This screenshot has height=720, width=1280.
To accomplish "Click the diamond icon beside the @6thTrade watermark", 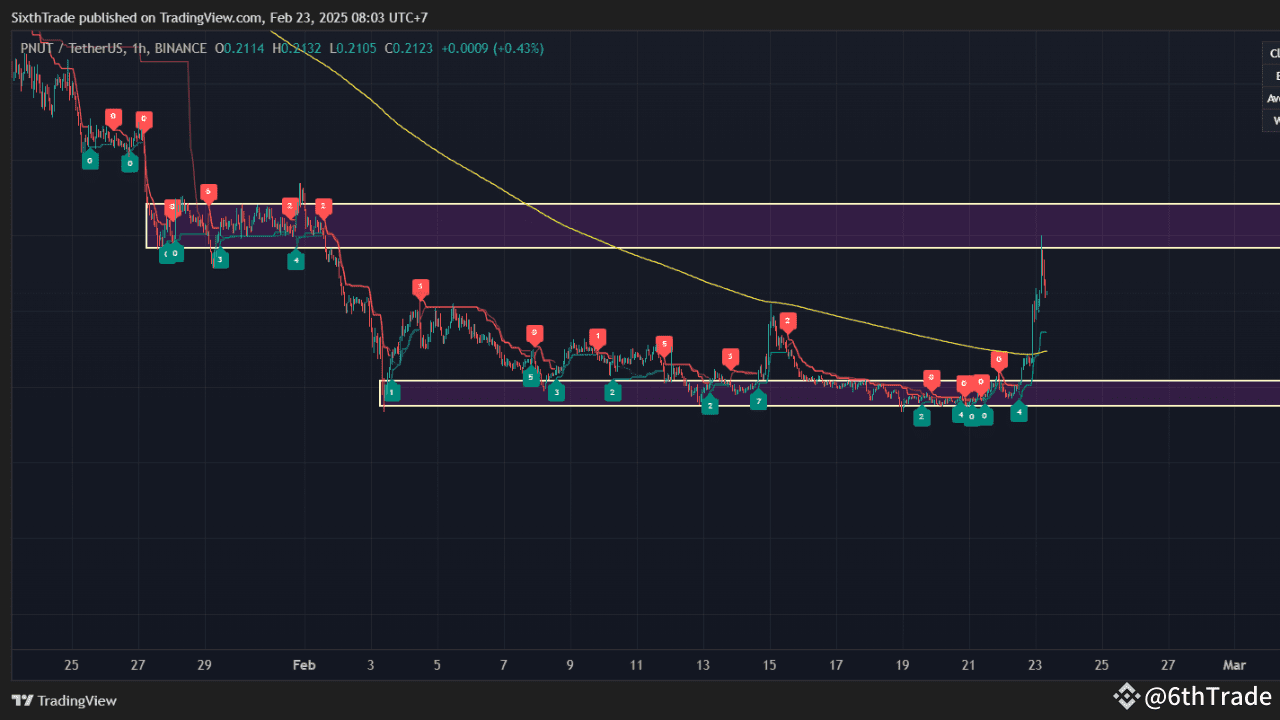I will pos(1128,696).
